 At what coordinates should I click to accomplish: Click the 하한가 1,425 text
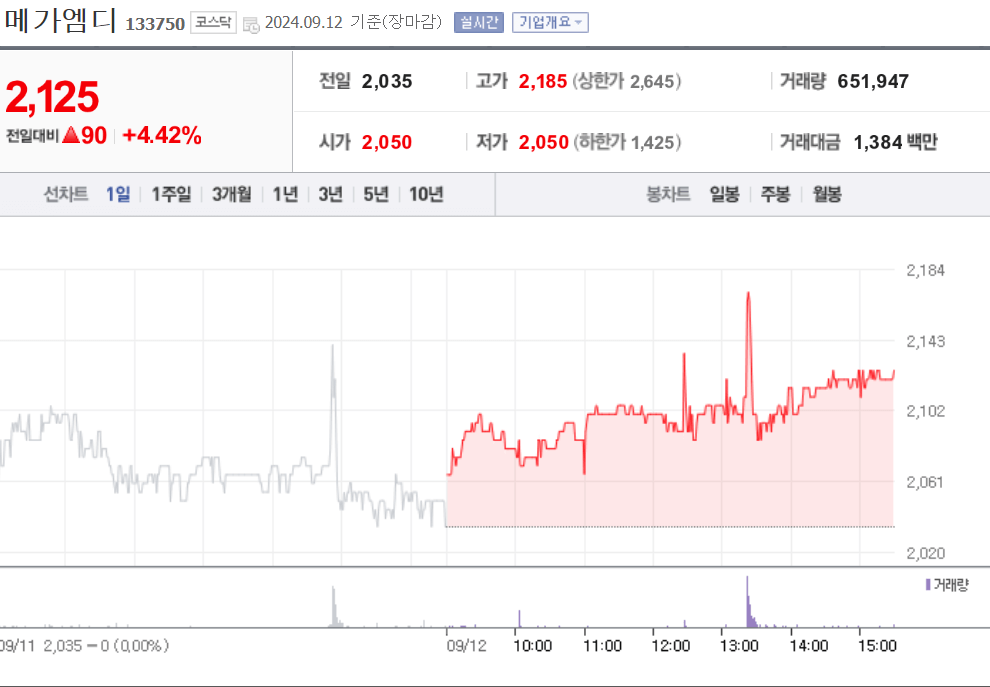pyautogui.click(x=626, y=142)
